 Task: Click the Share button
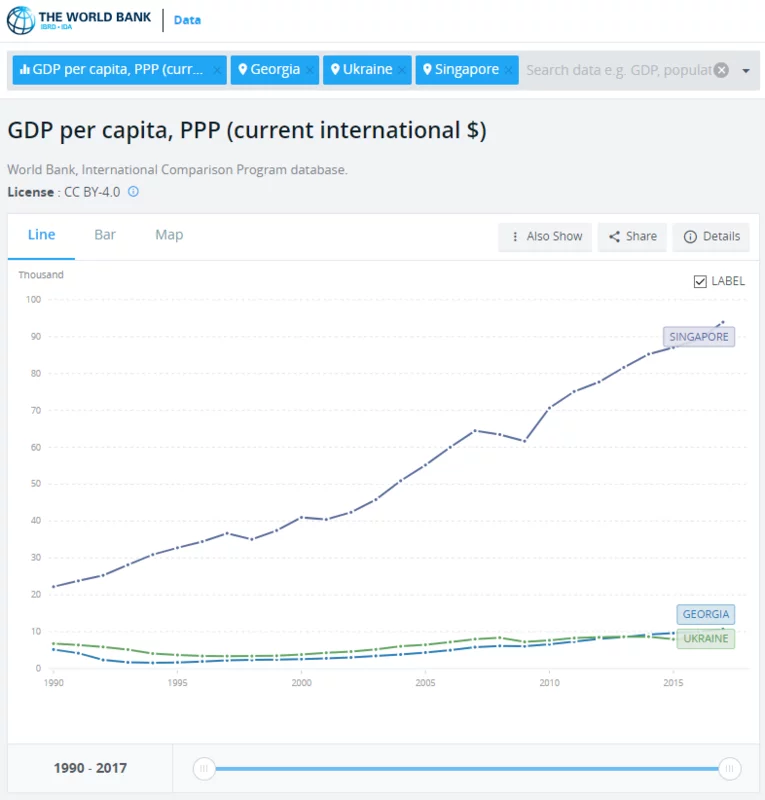[633, 236]
